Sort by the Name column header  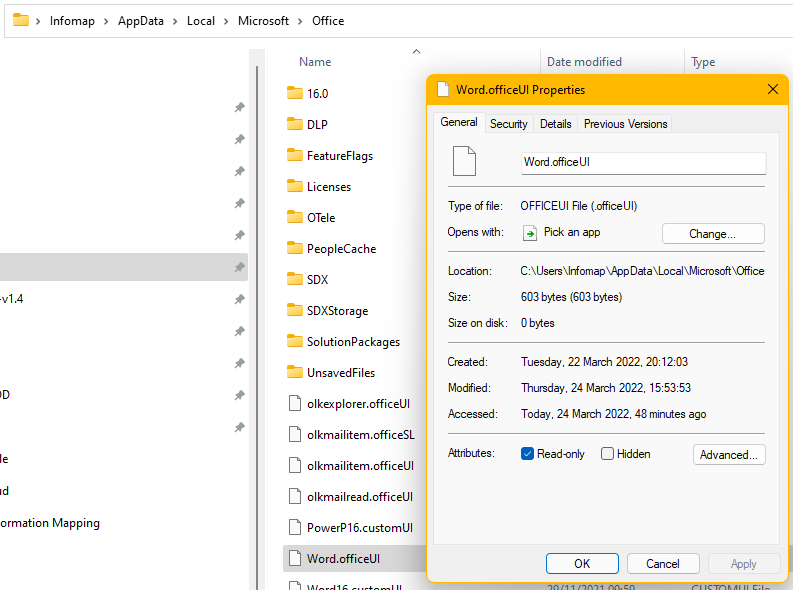[315, 62]
